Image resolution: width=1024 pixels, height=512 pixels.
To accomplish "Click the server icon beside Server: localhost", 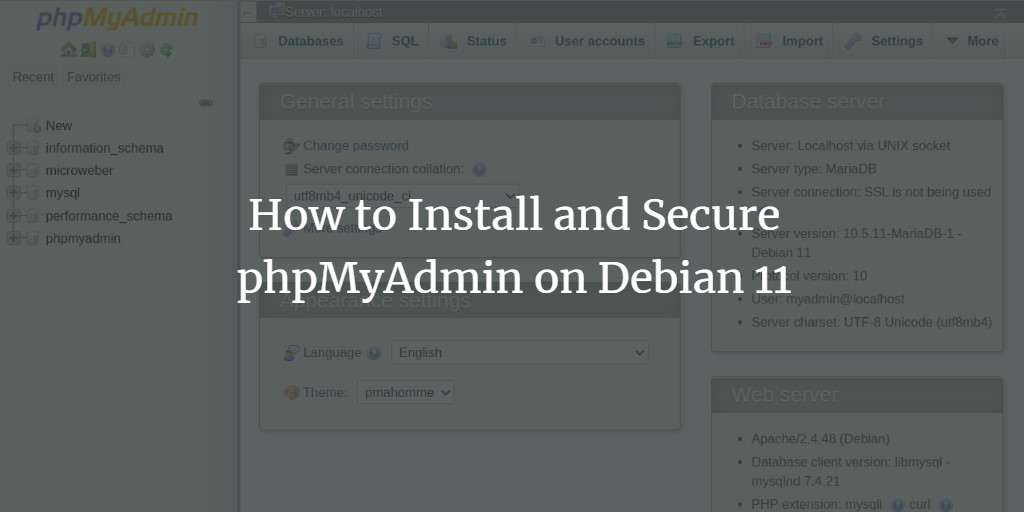I will pyautogui.click(x=277, y=11).
